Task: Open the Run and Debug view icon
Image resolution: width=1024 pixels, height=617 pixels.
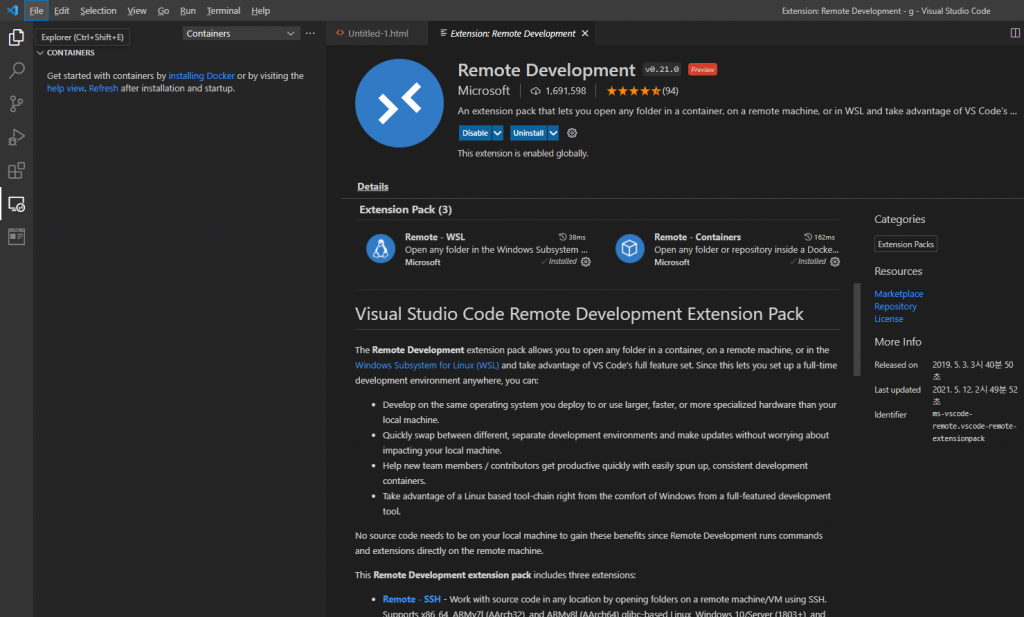Action: coord(16,137)
